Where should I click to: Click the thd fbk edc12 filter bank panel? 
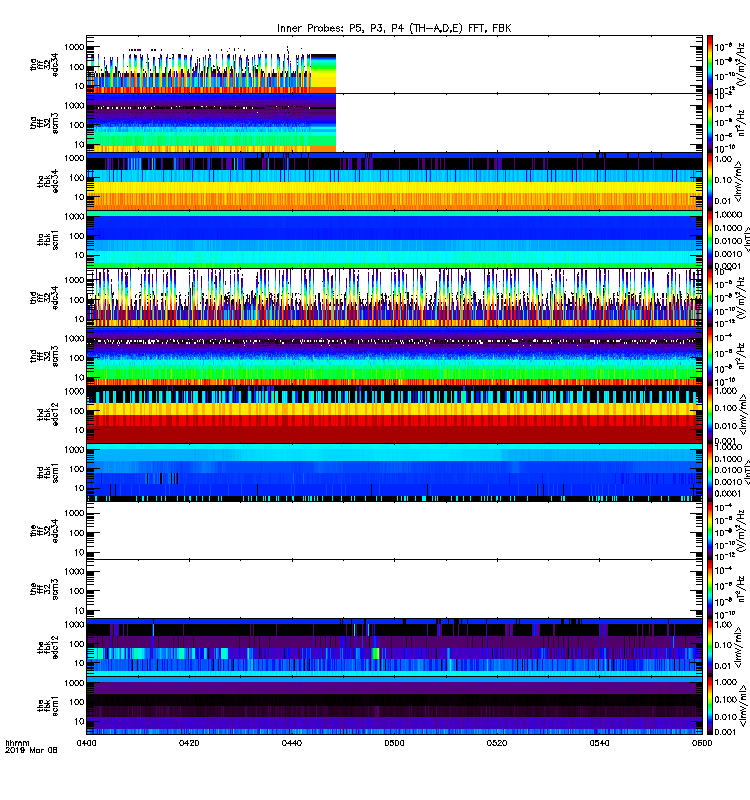(394, 414)
